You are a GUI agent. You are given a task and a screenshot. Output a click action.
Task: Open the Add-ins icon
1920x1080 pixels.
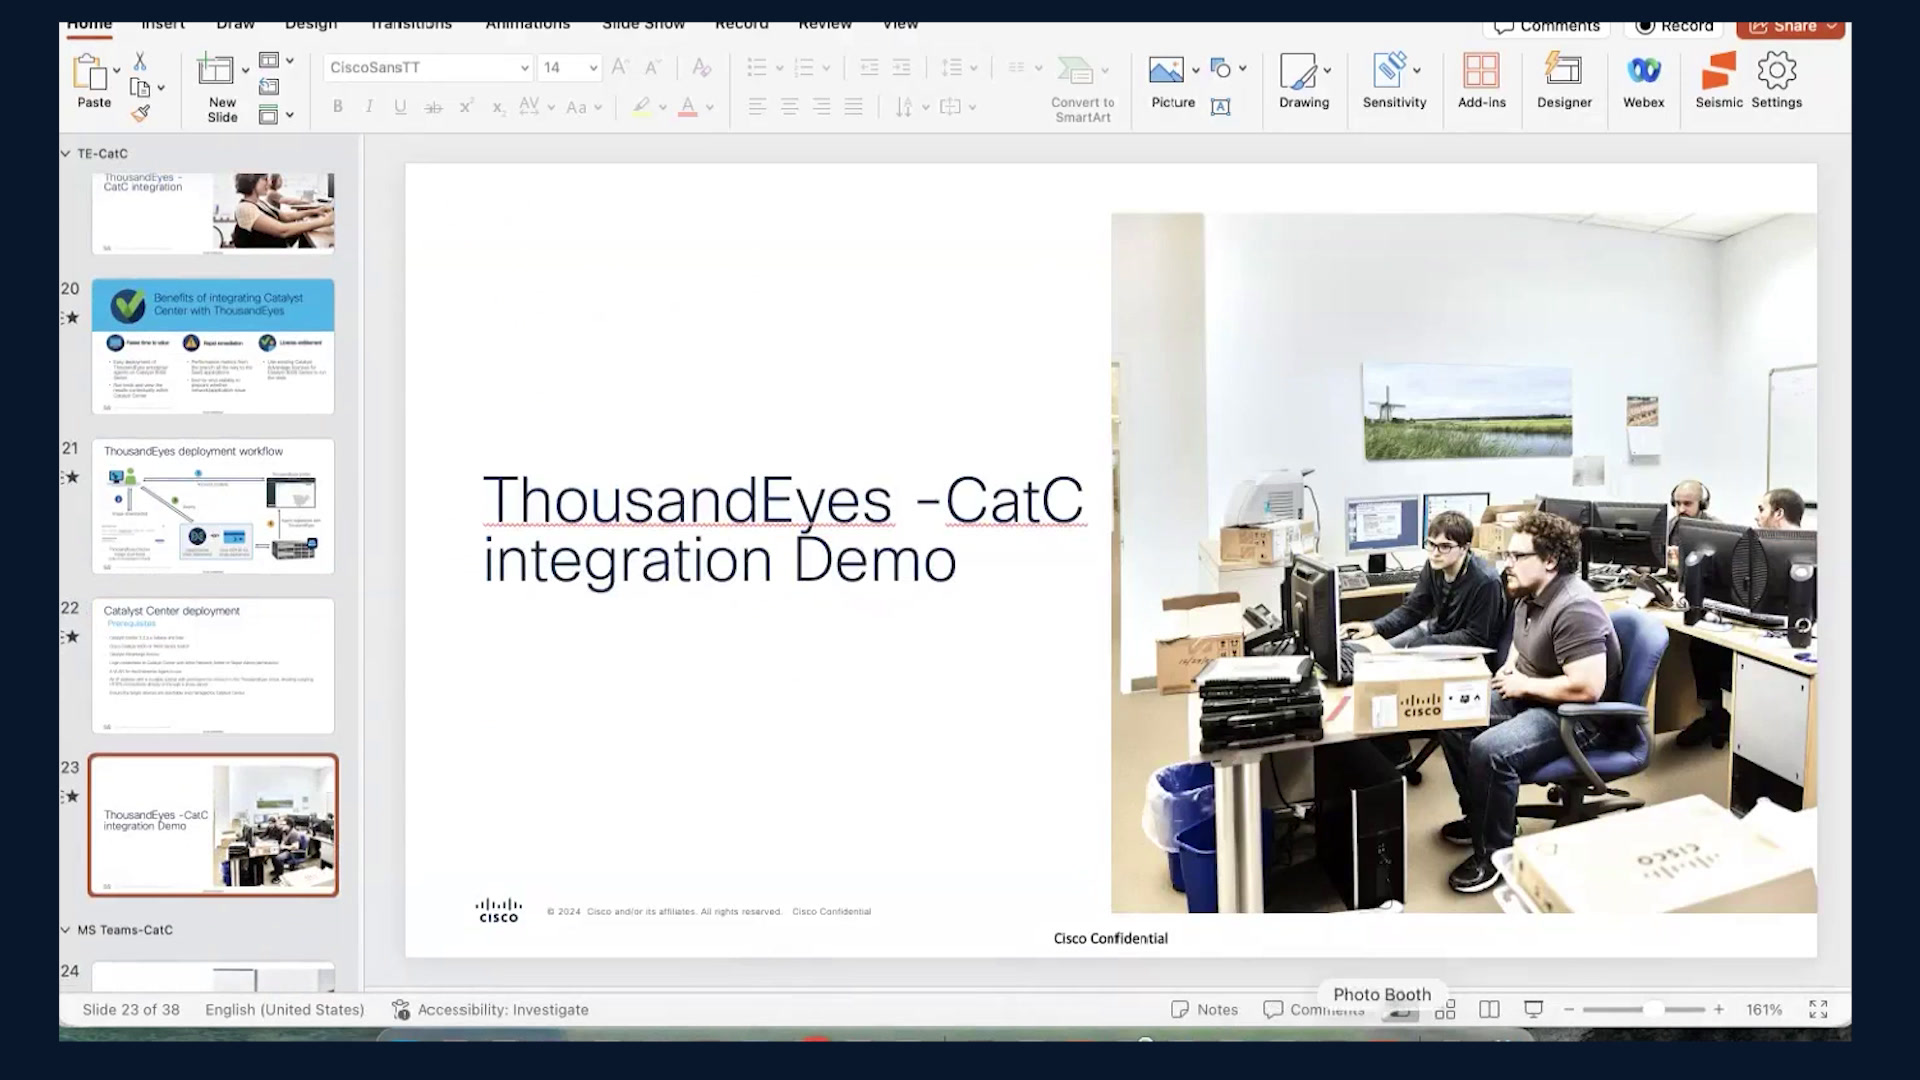[x=1481, y=70]
